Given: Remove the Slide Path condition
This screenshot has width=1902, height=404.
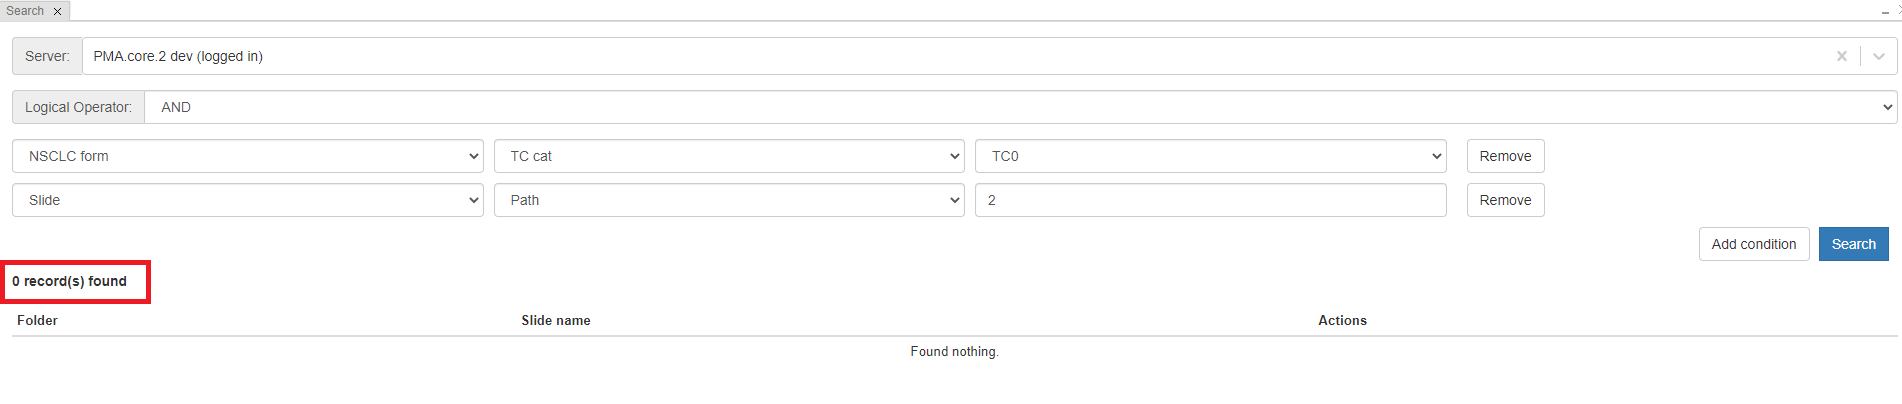Looking at the screenshot, I should coord(1505,200).
